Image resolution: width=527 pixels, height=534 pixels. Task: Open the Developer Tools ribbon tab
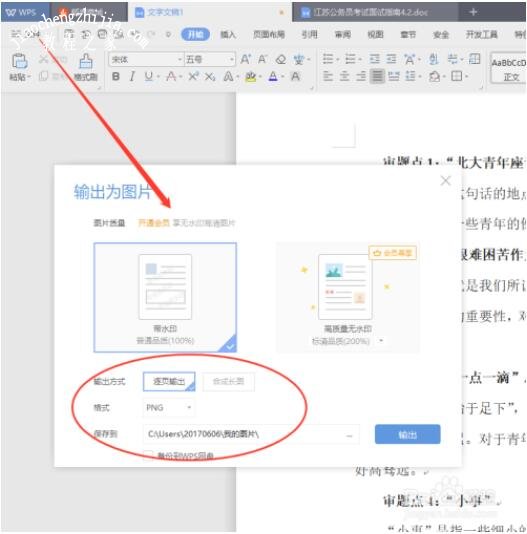(x=482, y=34)
